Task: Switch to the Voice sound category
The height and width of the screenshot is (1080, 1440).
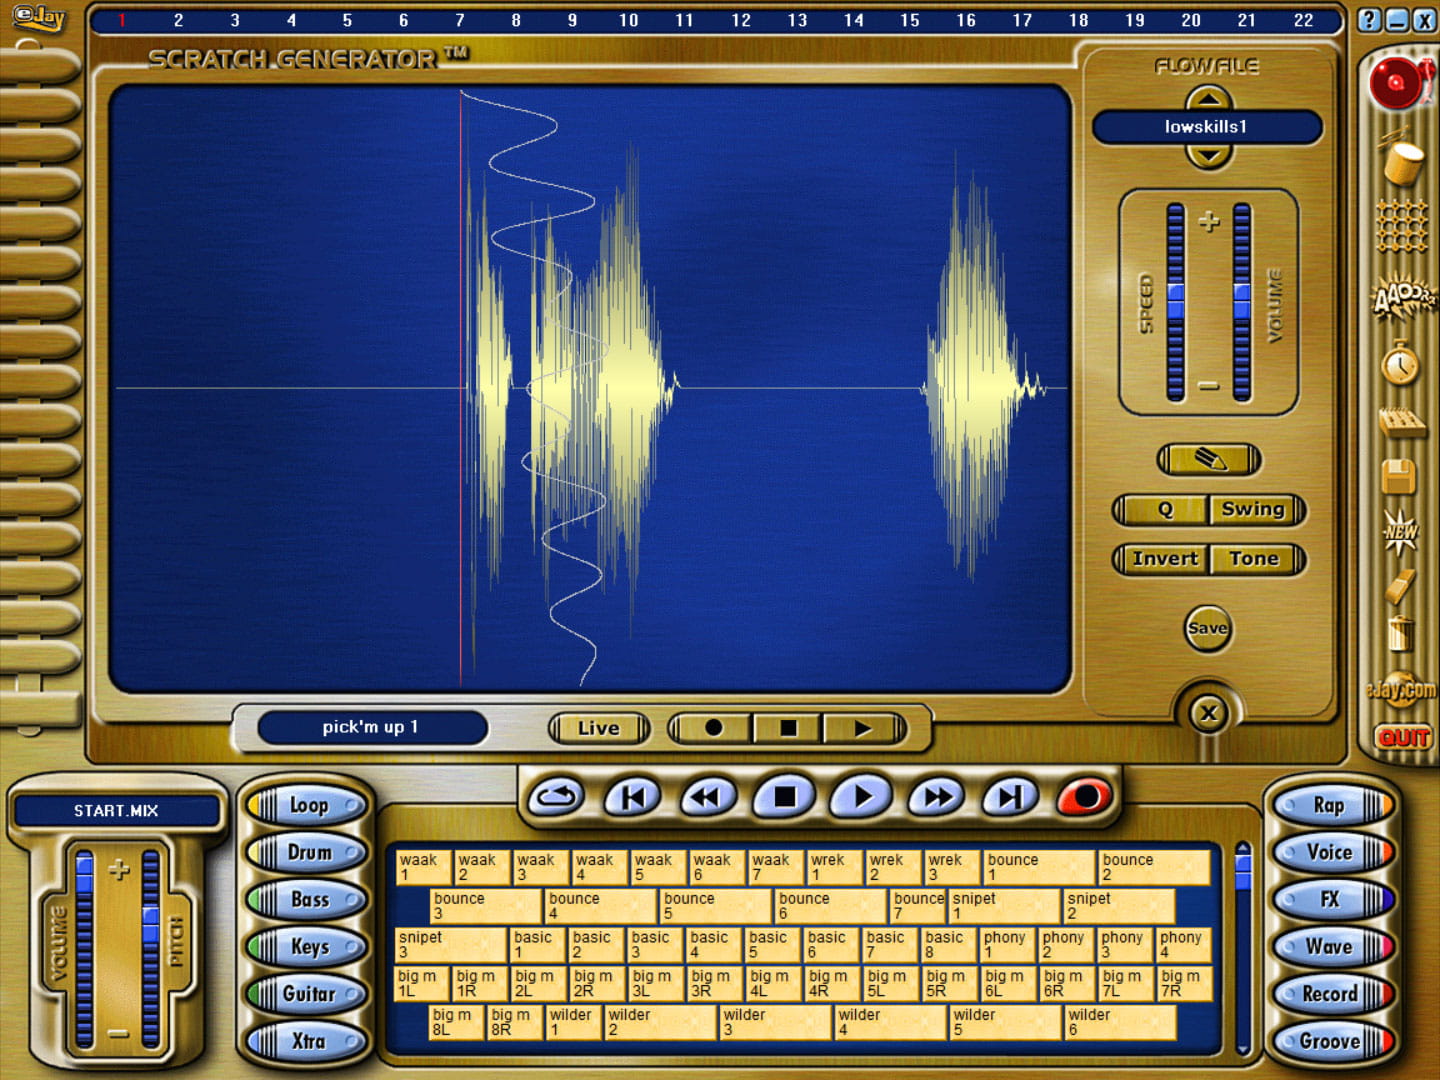Action: tap(1329, 852)
